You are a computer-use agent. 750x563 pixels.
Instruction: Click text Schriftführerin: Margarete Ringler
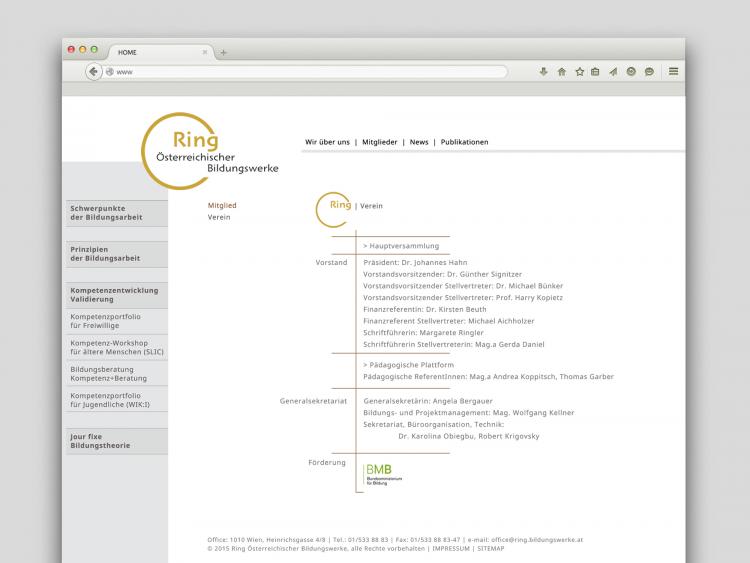coord(423,333)
